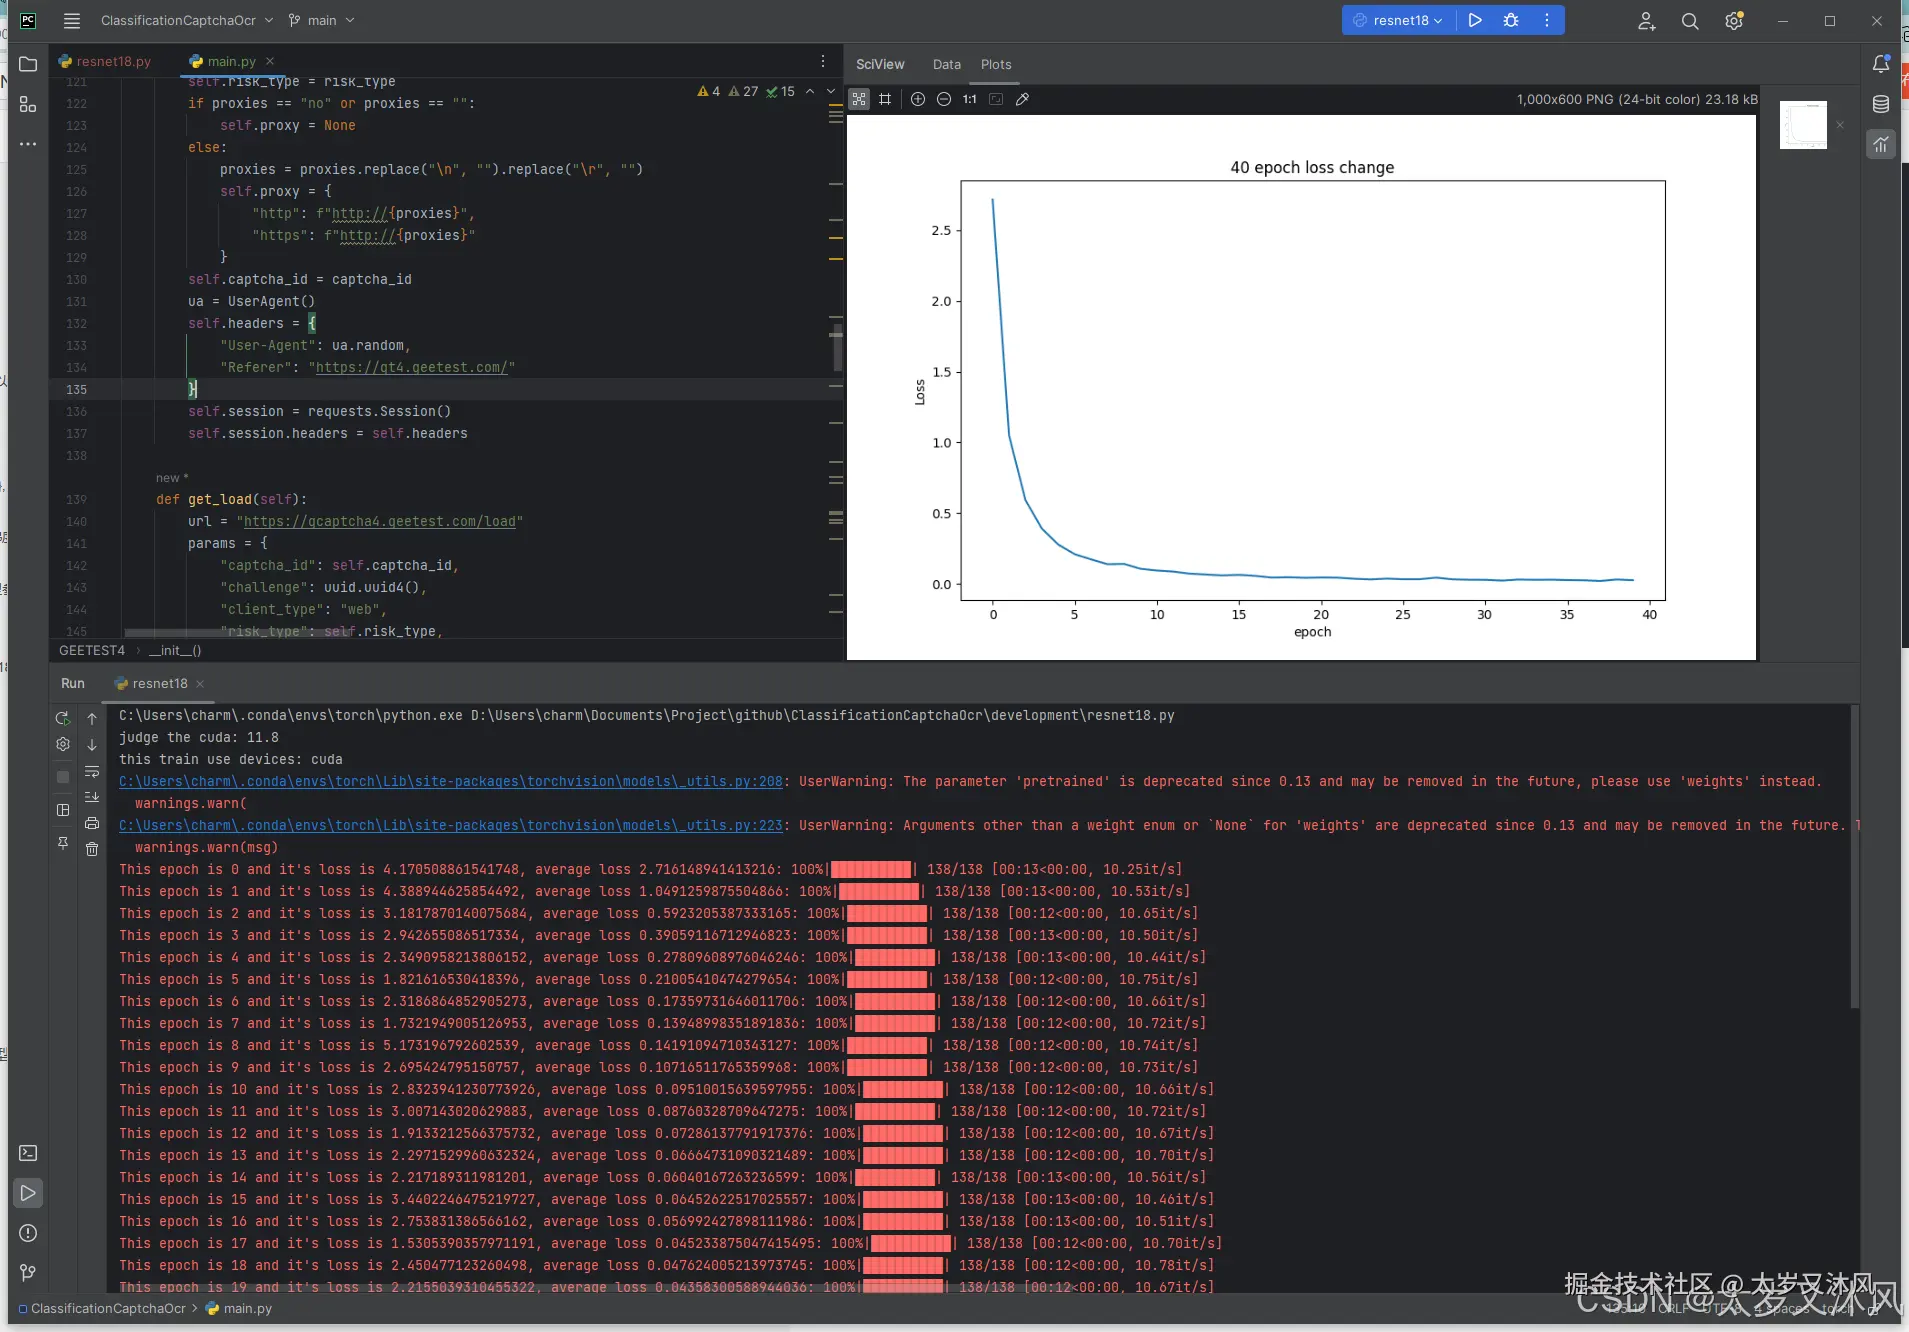Open the _utils.py:223 link in console
Viewport: 1909px width, 1332px height.
pos(451,826)
